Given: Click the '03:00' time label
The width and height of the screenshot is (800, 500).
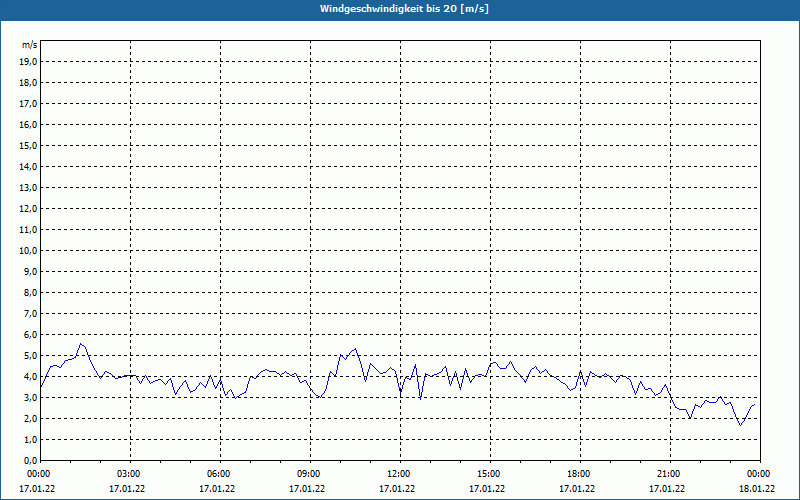Looking at the screenshot, I should pyautogui.click(x=129, y=474).
